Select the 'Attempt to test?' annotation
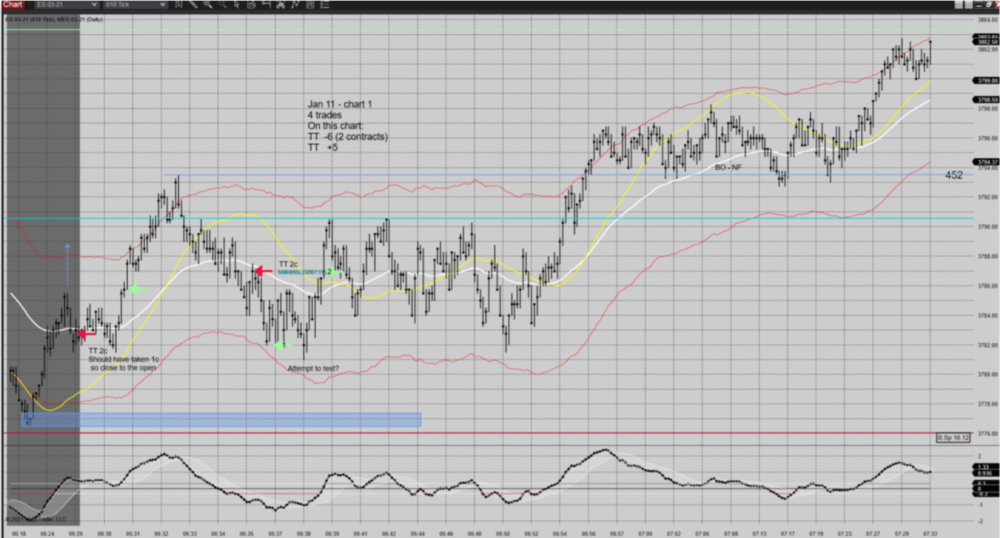This screenshot has width=1000, height=538. pos(313,369)
